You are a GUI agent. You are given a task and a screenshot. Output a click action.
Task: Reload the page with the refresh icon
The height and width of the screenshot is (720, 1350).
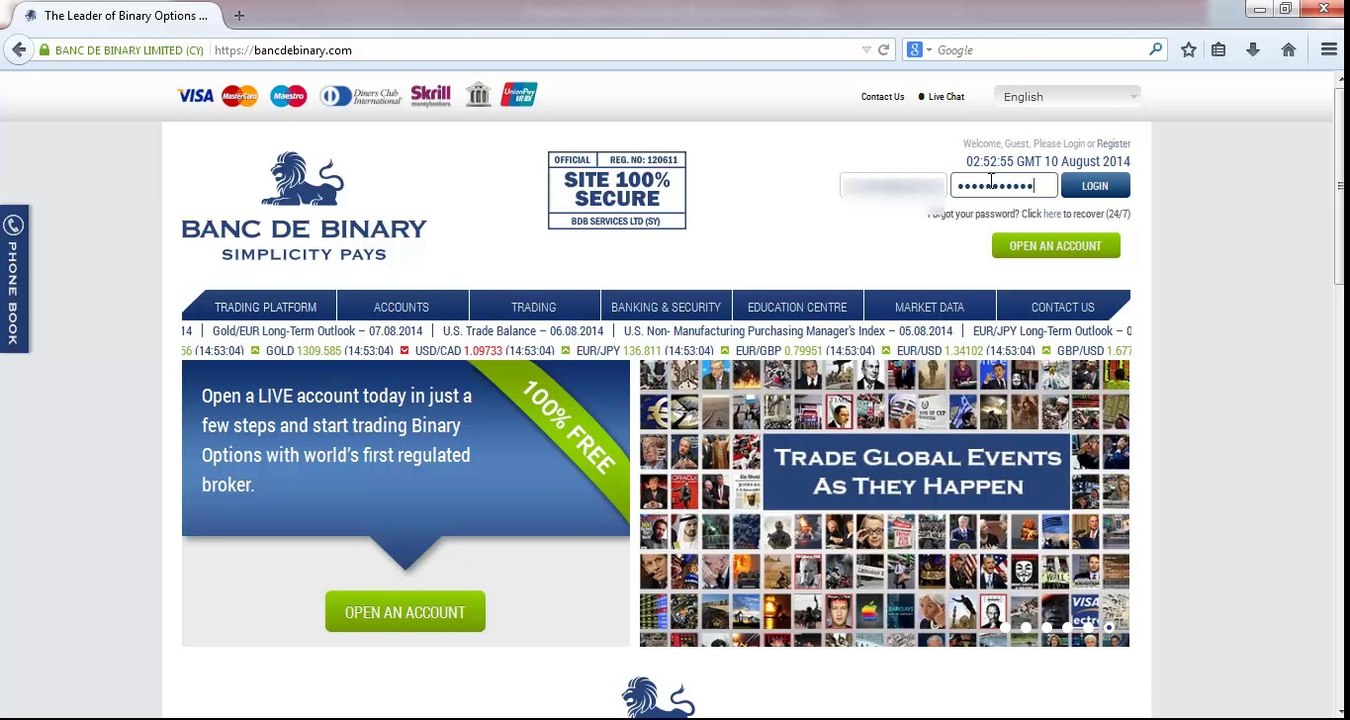tap(884, 50)
